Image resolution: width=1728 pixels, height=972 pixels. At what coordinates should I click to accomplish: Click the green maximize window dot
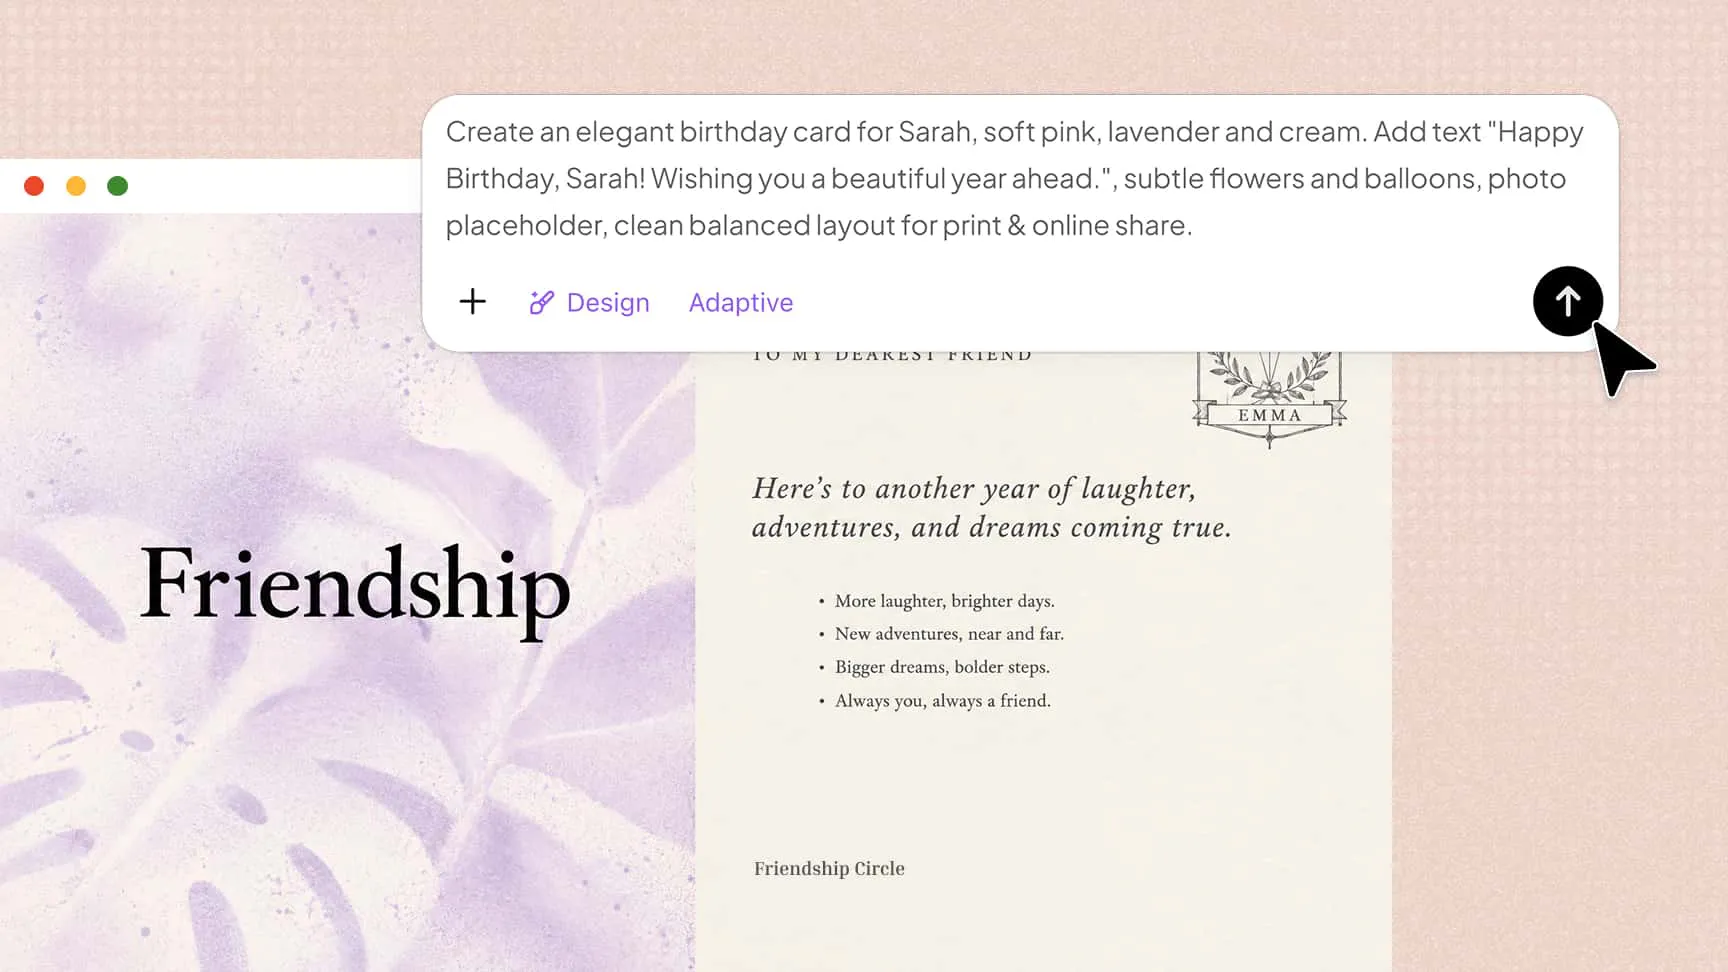[117, 186]
